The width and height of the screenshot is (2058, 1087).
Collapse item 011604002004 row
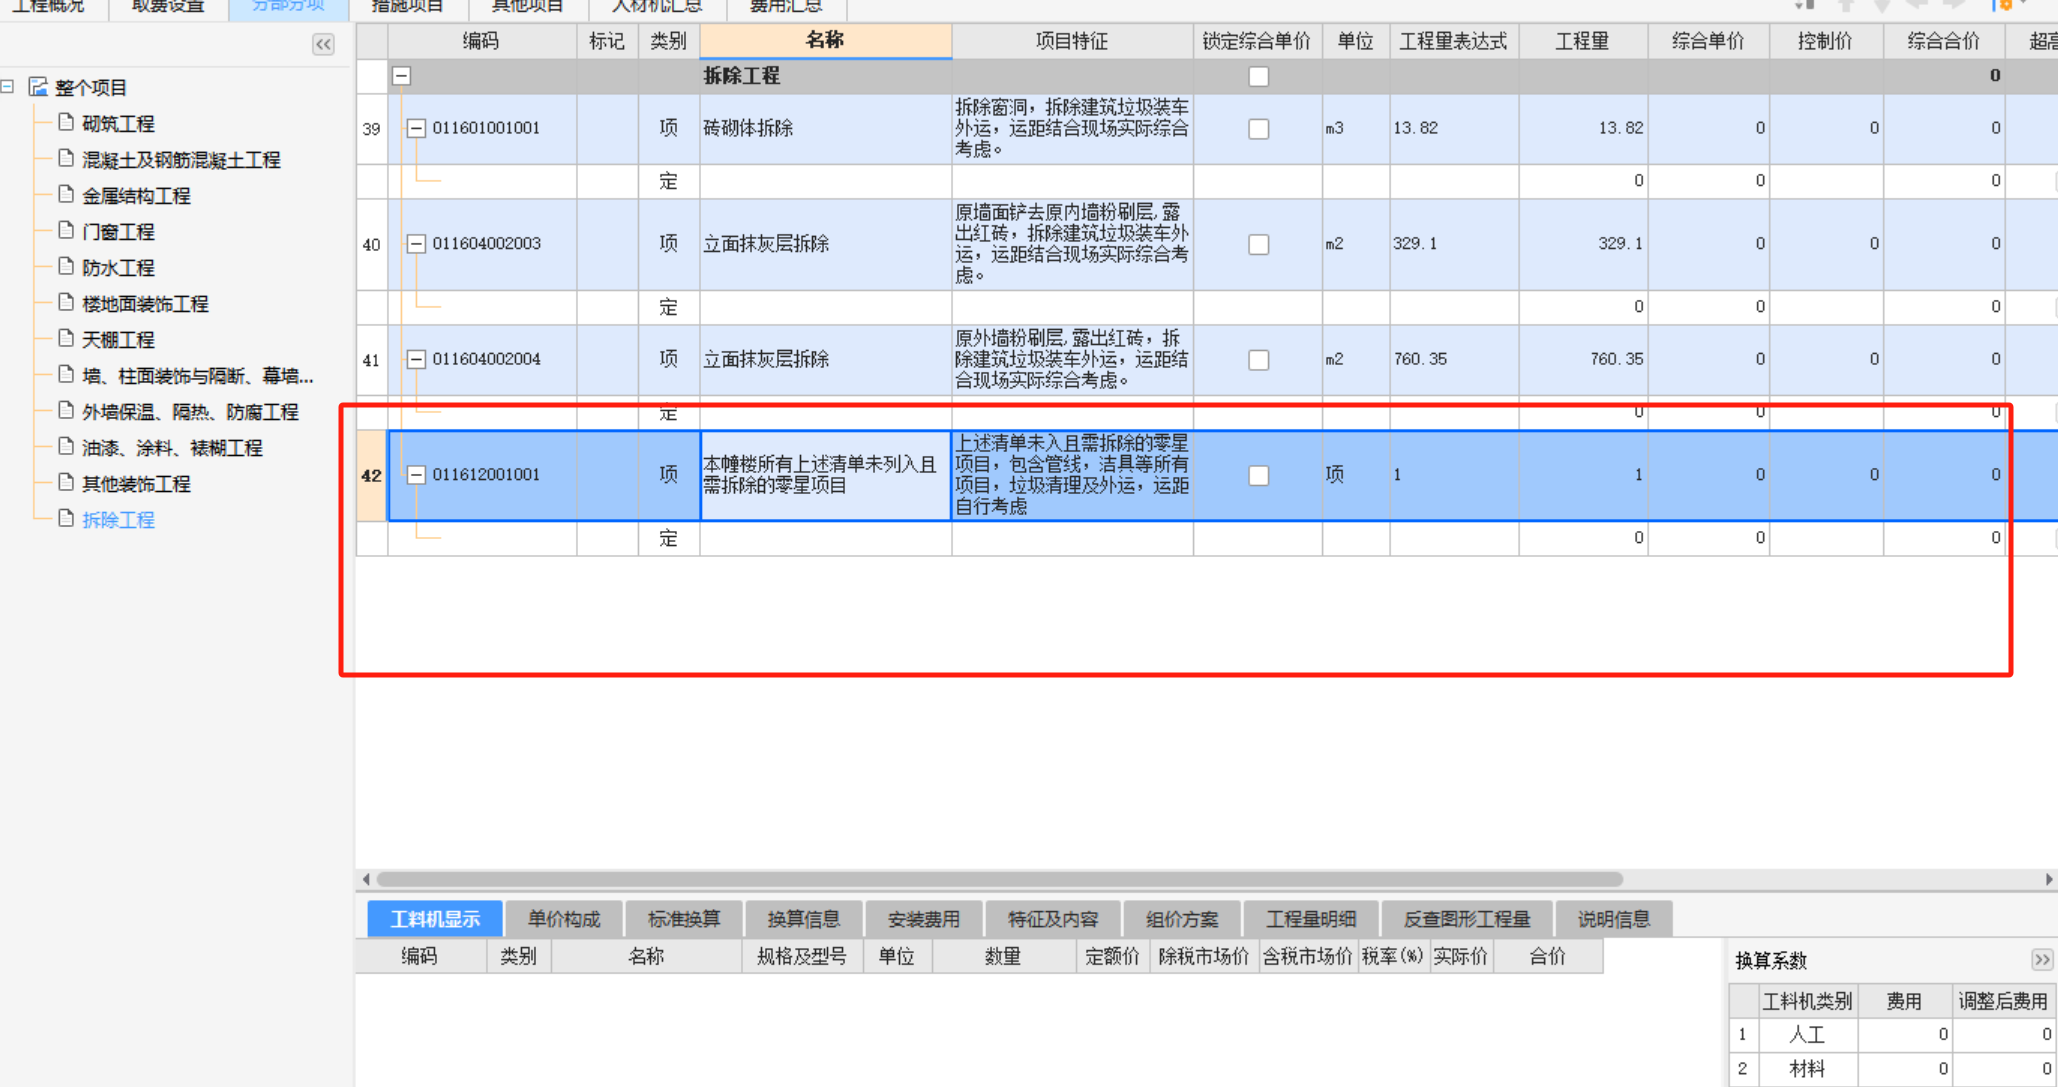pos(416,359)
